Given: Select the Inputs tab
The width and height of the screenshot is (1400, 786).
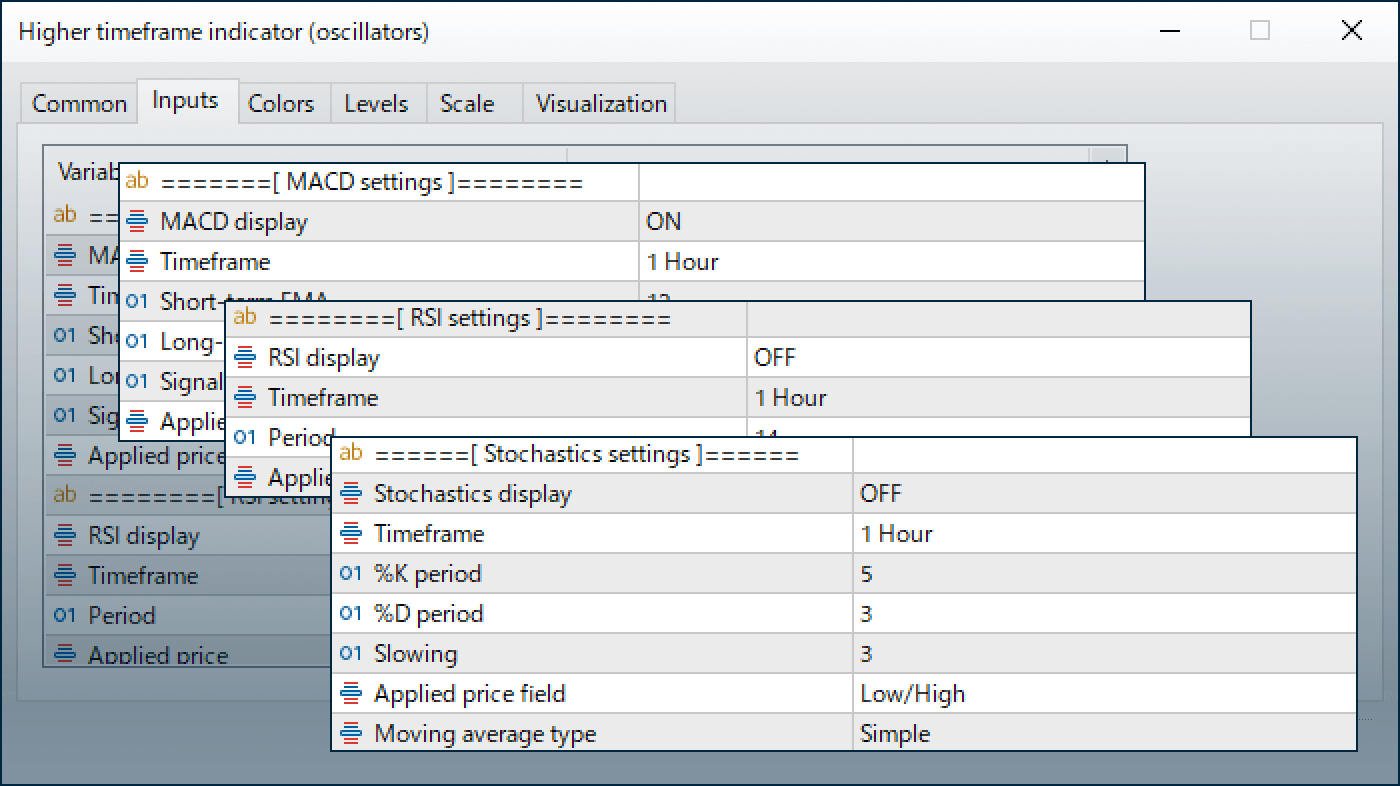Looking at the screenshot, I should tap(185, 100).
